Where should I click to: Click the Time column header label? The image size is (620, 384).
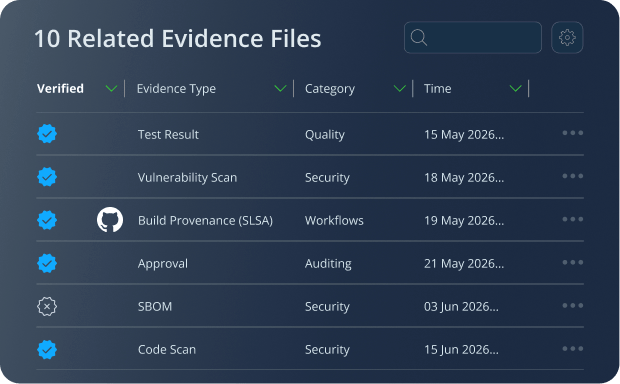coord(437,89)
